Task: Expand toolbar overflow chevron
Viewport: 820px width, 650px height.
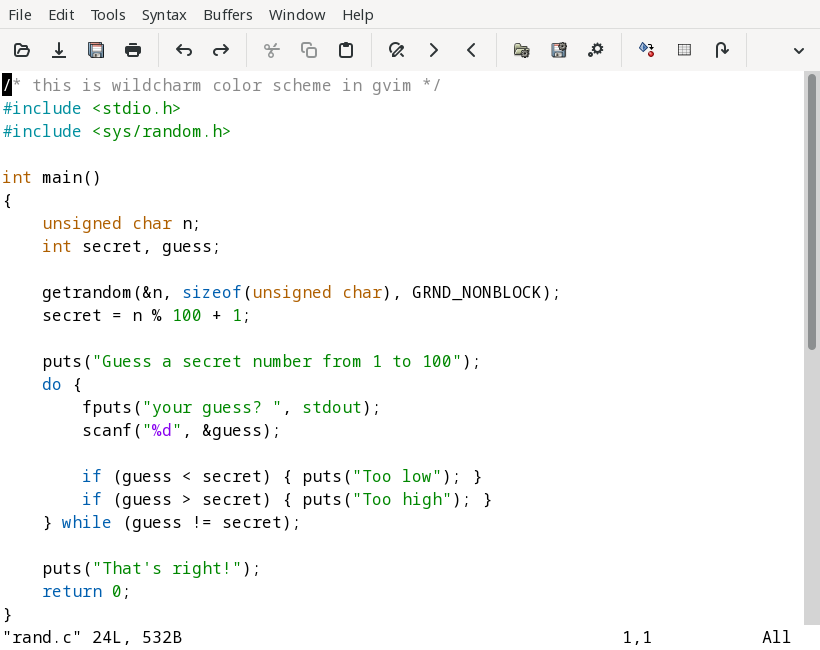Action: 799,51
